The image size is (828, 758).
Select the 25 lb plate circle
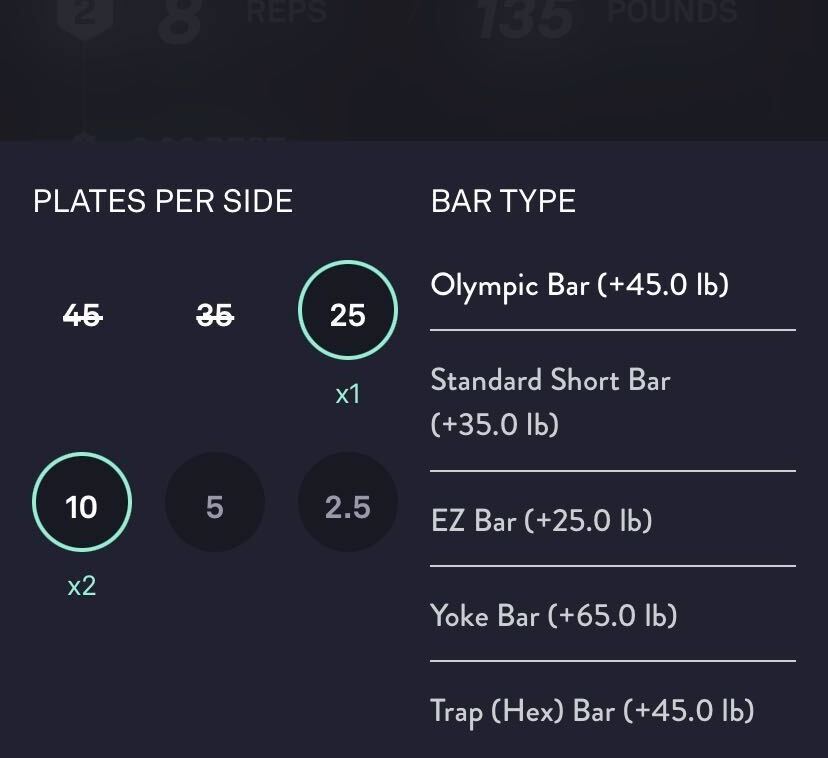[x=348, y=315]
